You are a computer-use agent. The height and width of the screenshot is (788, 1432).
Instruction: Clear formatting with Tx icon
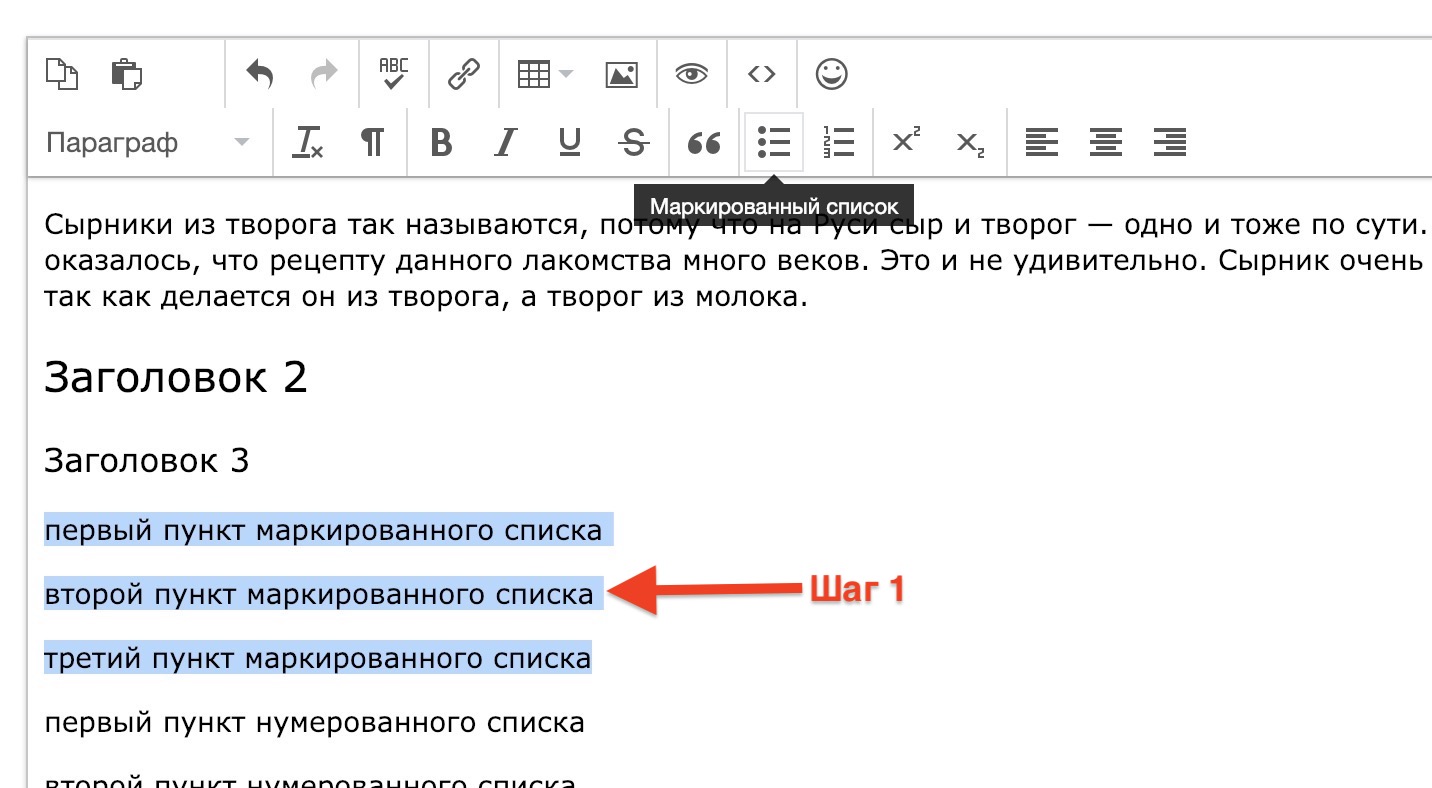click(307, 143)
